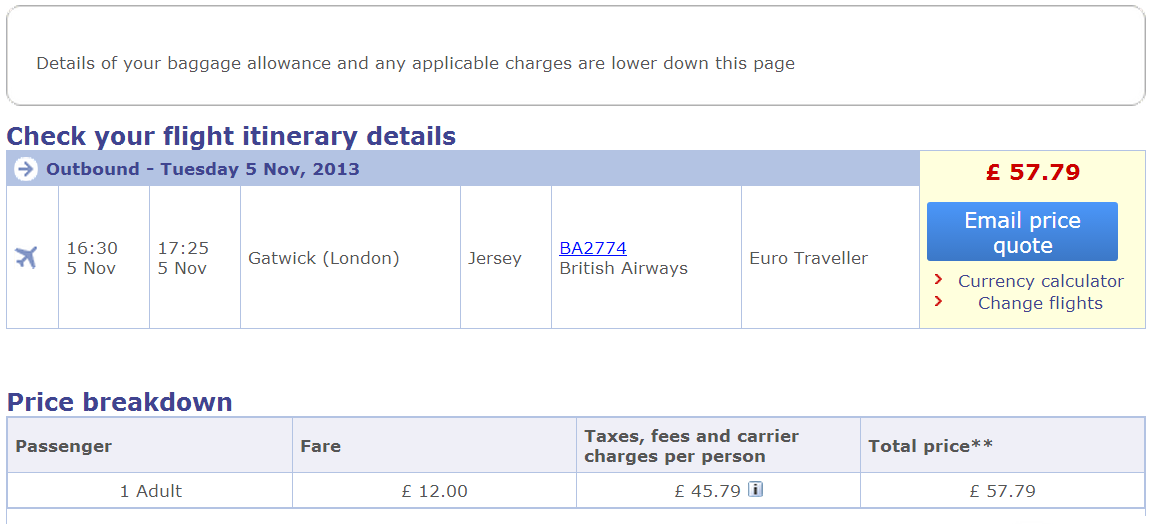The width and height of the screenshot is (1154, 524).
Task: Click the Euro Traveller cabin class cell
Action: pyautogui.click(x=808, y=258)
